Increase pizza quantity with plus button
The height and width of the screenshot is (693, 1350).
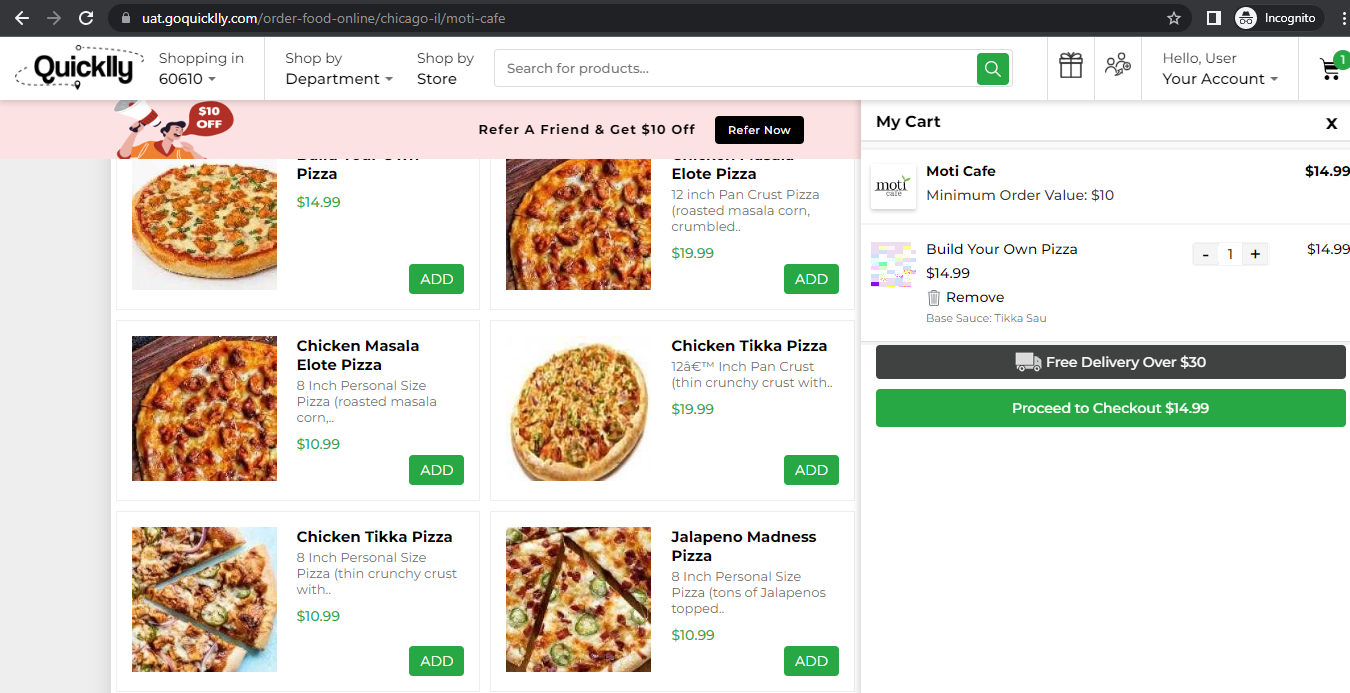coord(1255,254)
